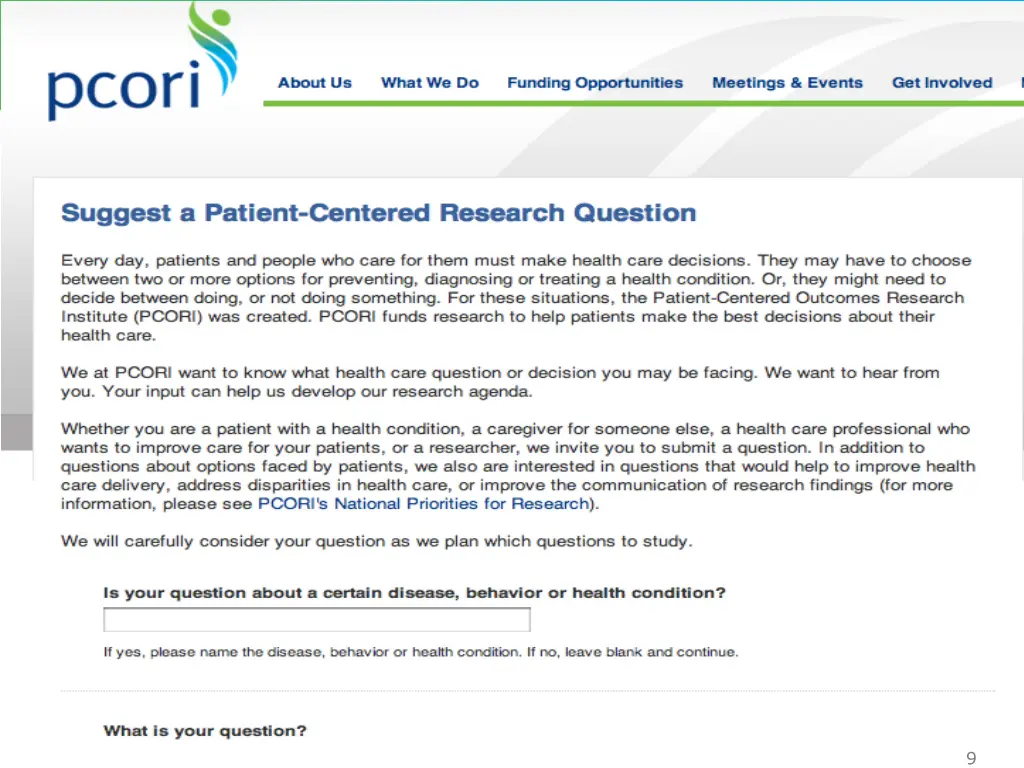Click the paragraph starting "Every day, patients"
Viewport: 1024px width, 768px height.
pyautogui.click(x=515, y=298)
